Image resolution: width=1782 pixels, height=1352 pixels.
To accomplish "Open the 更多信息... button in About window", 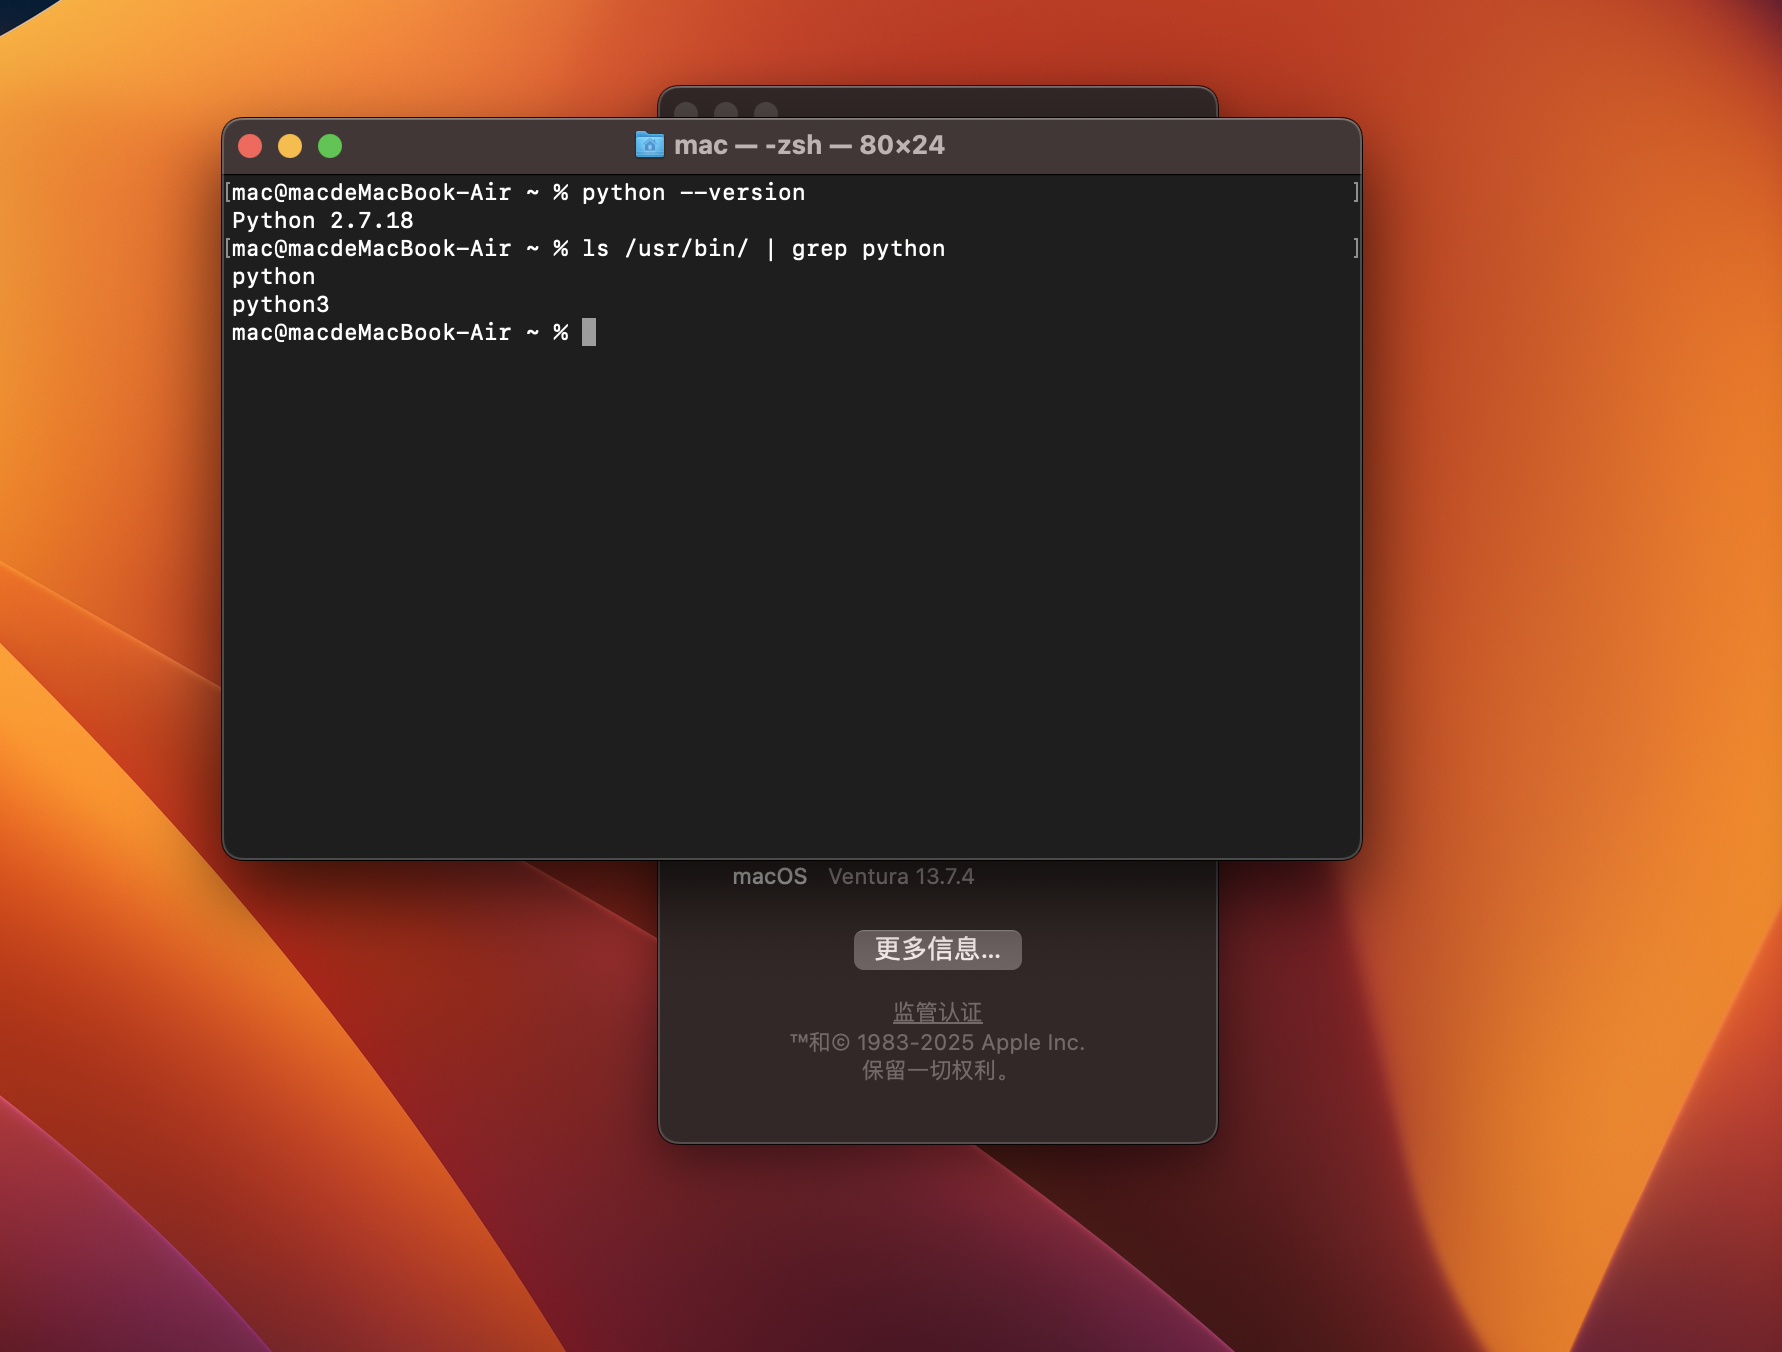I will [938, 949].
